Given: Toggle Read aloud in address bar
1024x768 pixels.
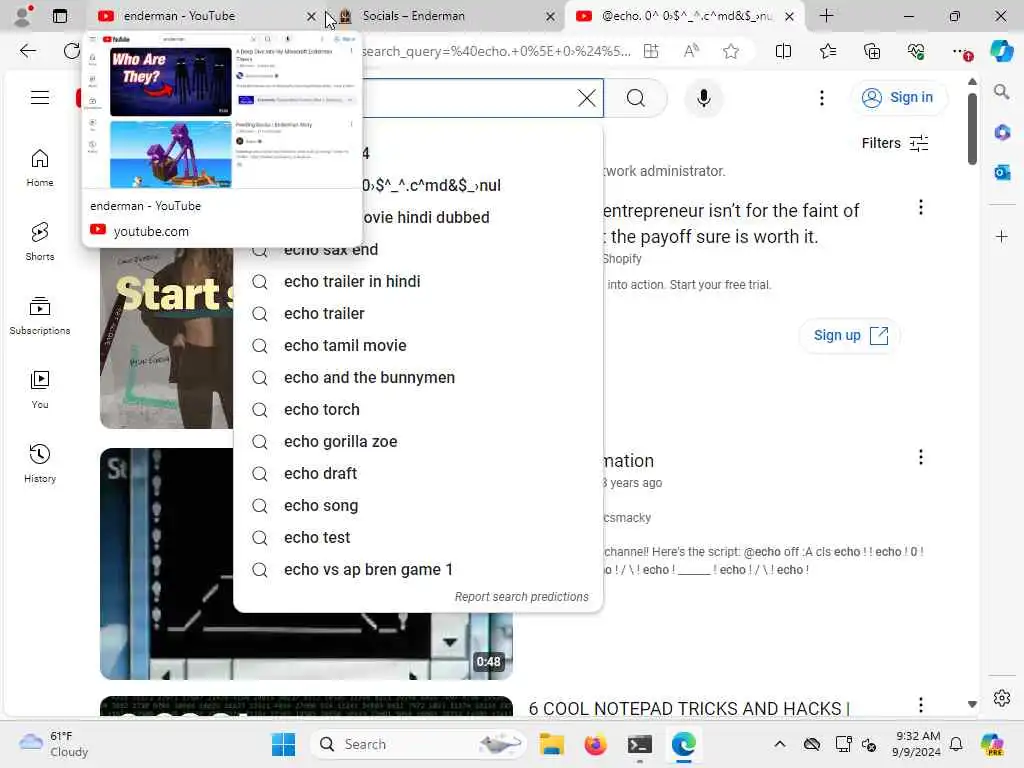Looking at the screenshot, I should (x=691, y=51).
